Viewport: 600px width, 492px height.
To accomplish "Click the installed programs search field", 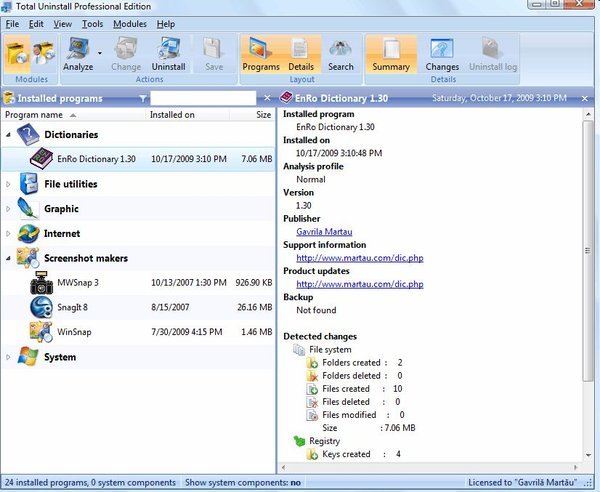I will pos(203,98).
